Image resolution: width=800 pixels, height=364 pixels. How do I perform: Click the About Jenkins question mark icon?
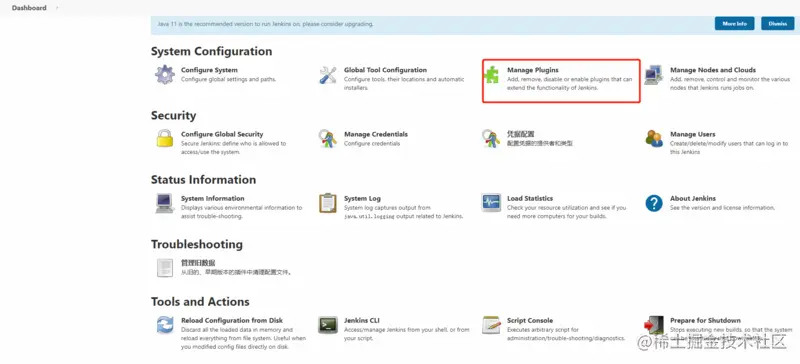[x=654, y=203]
